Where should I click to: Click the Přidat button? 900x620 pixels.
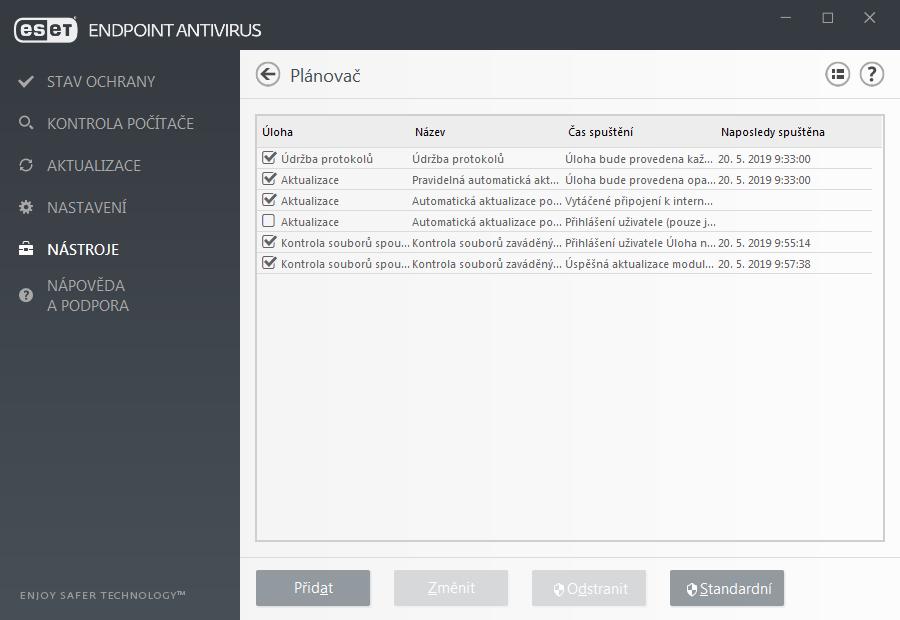313,588
